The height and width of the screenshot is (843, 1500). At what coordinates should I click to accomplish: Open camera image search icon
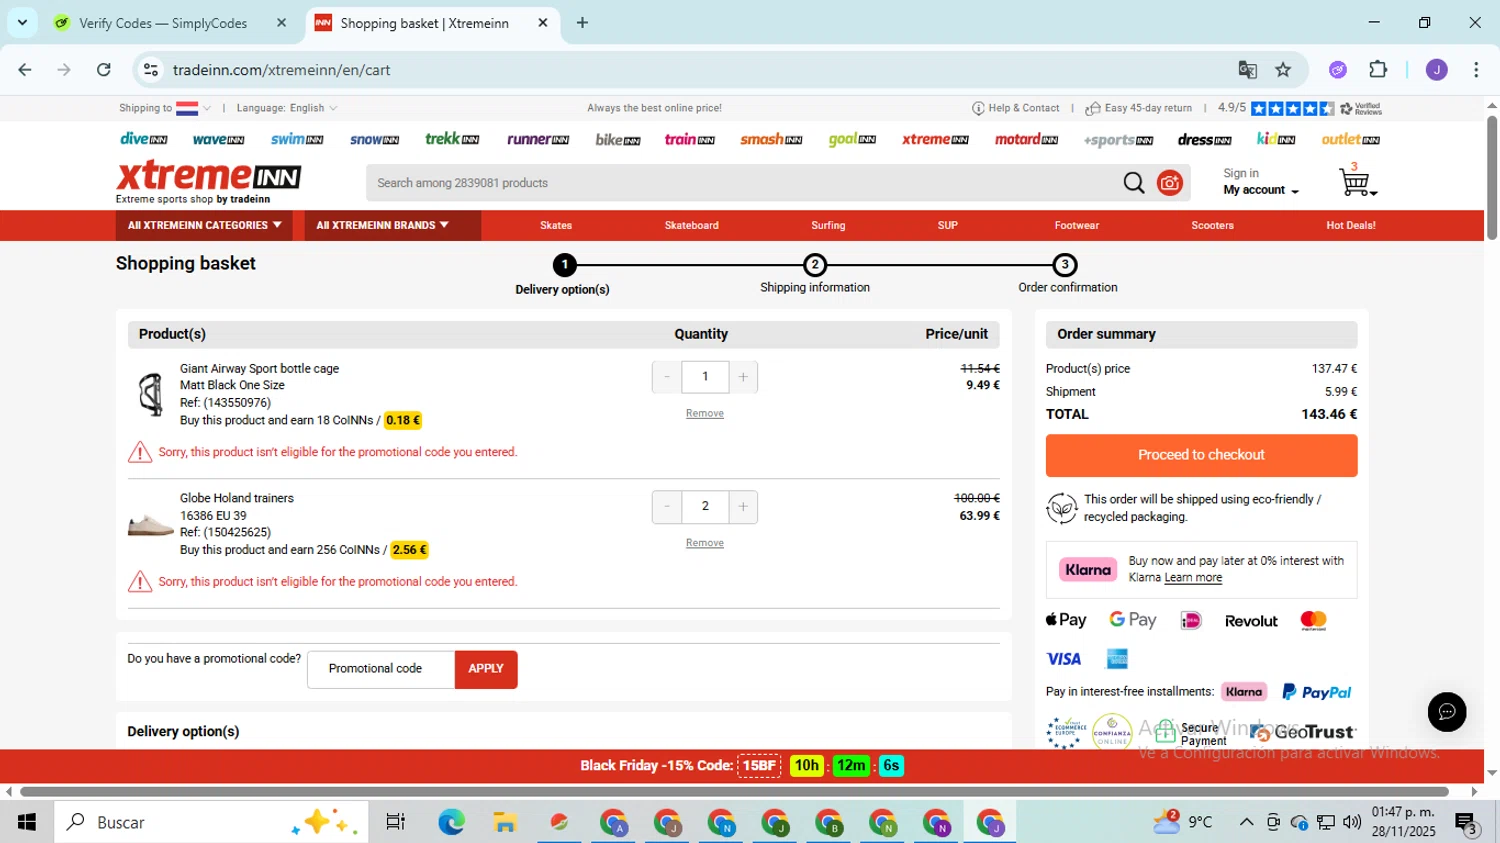(1170, 183)
